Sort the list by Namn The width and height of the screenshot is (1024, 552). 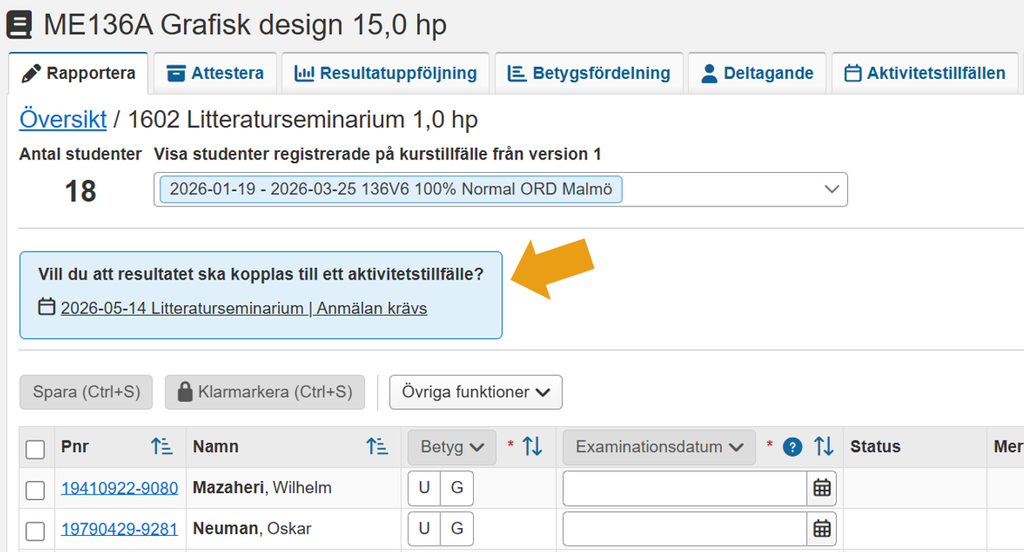(377, 447)
